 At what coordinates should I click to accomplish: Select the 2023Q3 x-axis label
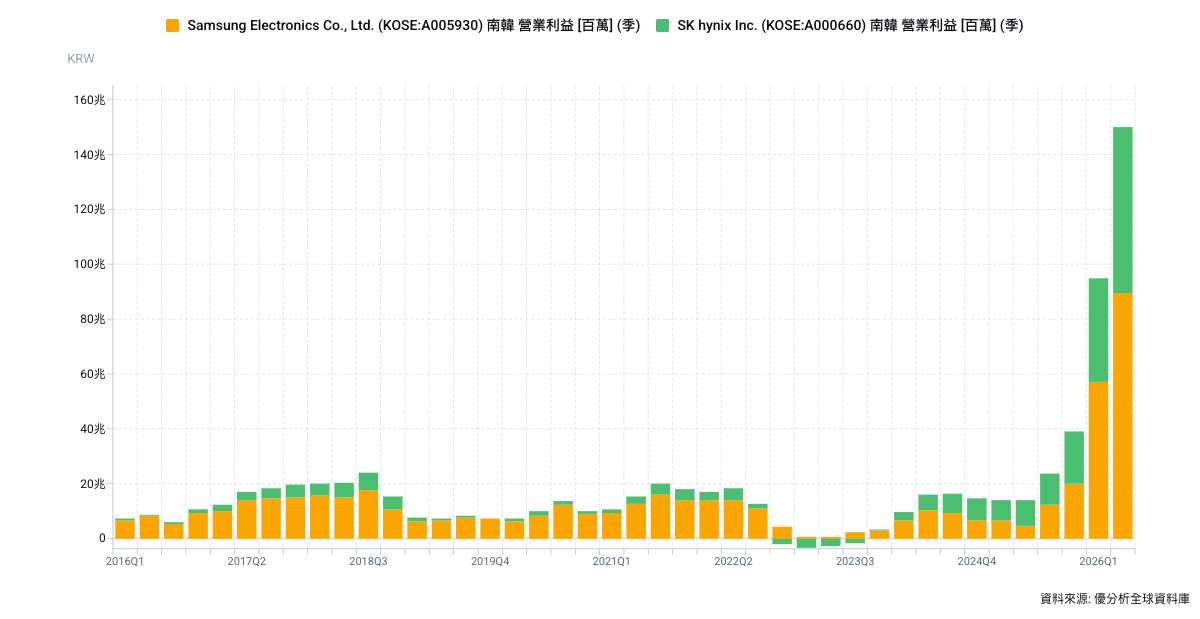coord(855,562)
